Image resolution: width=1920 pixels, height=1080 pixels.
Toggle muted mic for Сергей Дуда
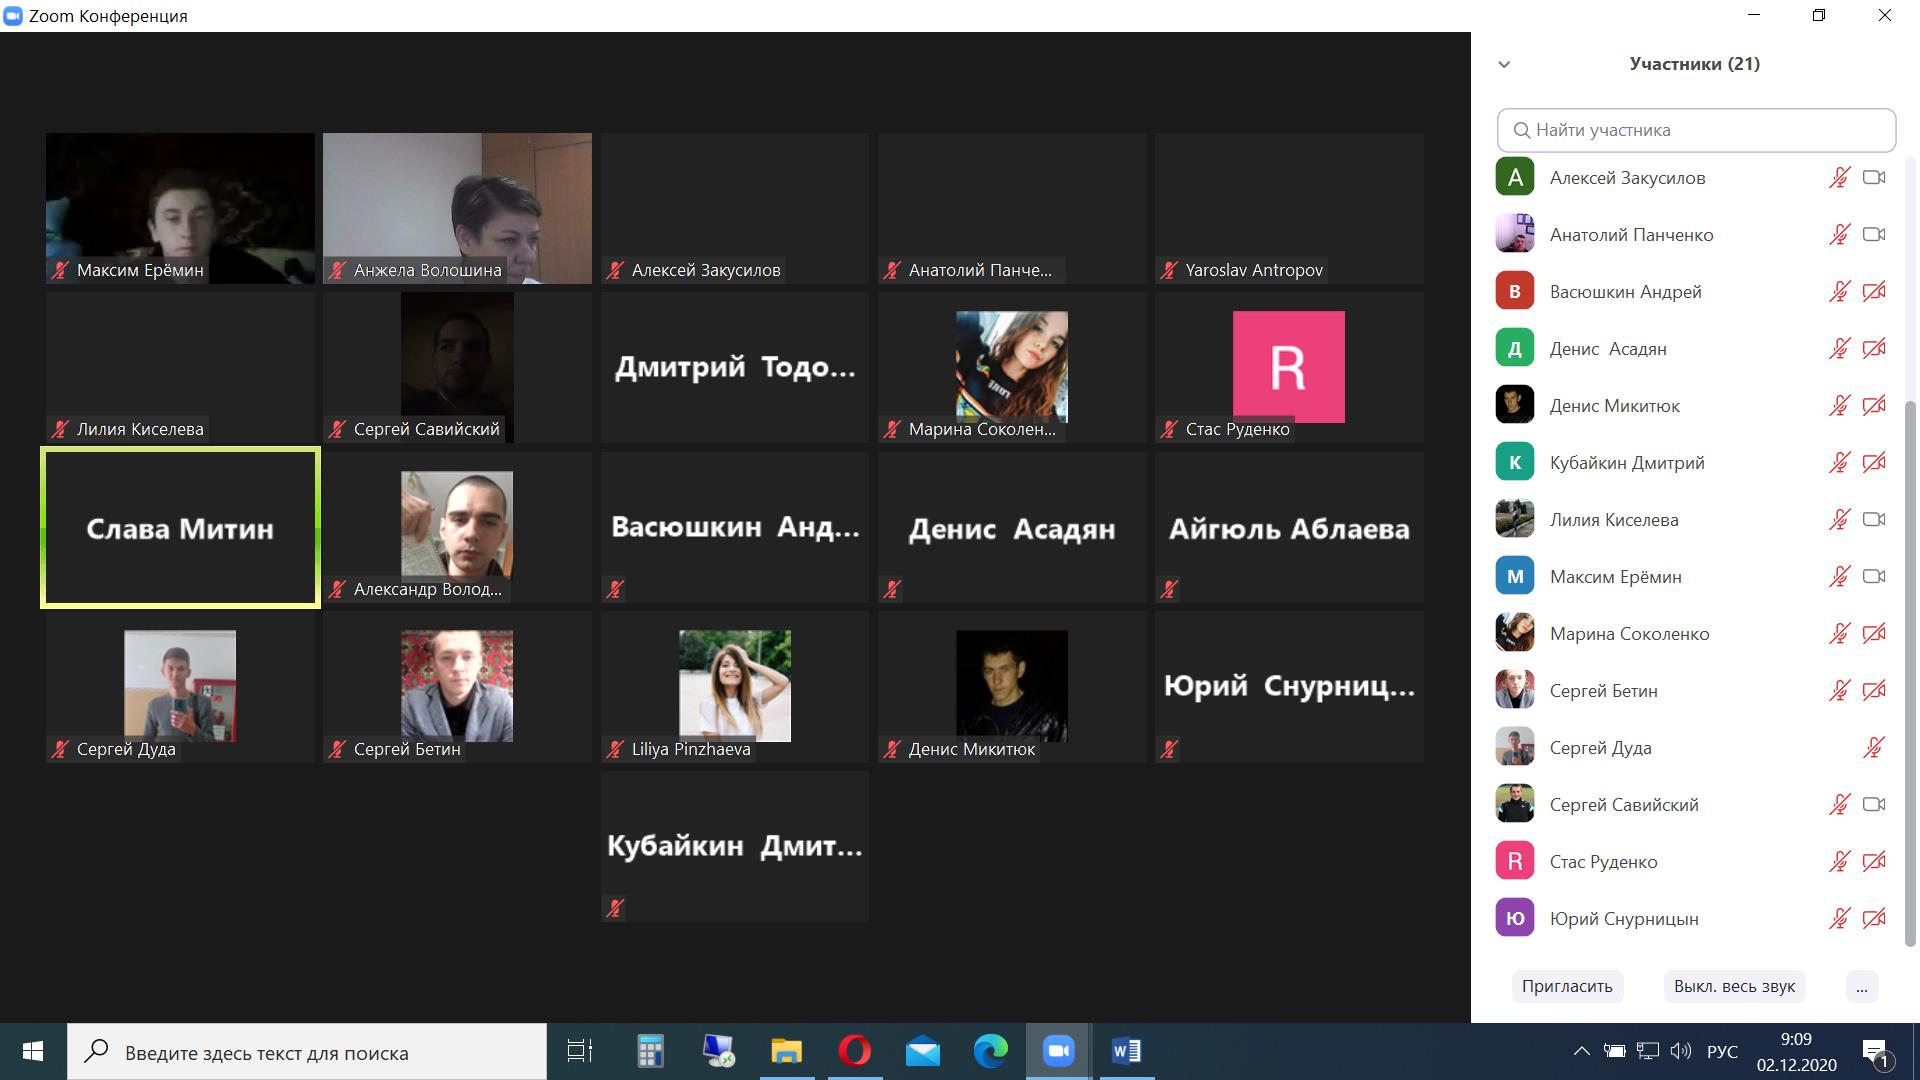pos(1874,748)
